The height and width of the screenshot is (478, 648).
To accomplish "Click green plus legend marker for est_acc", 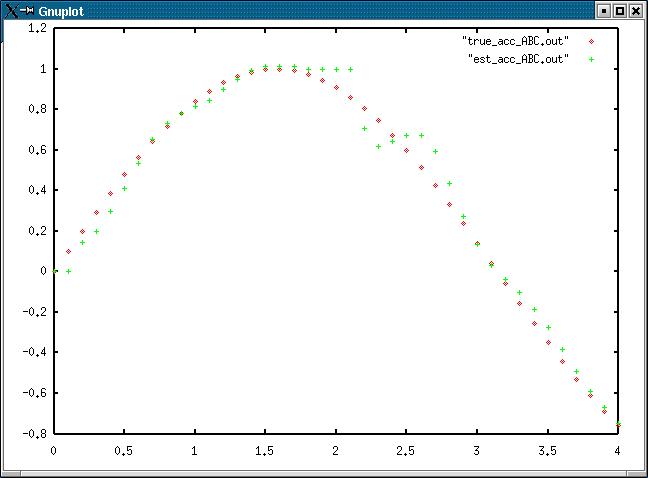I will tap(591, 59).
